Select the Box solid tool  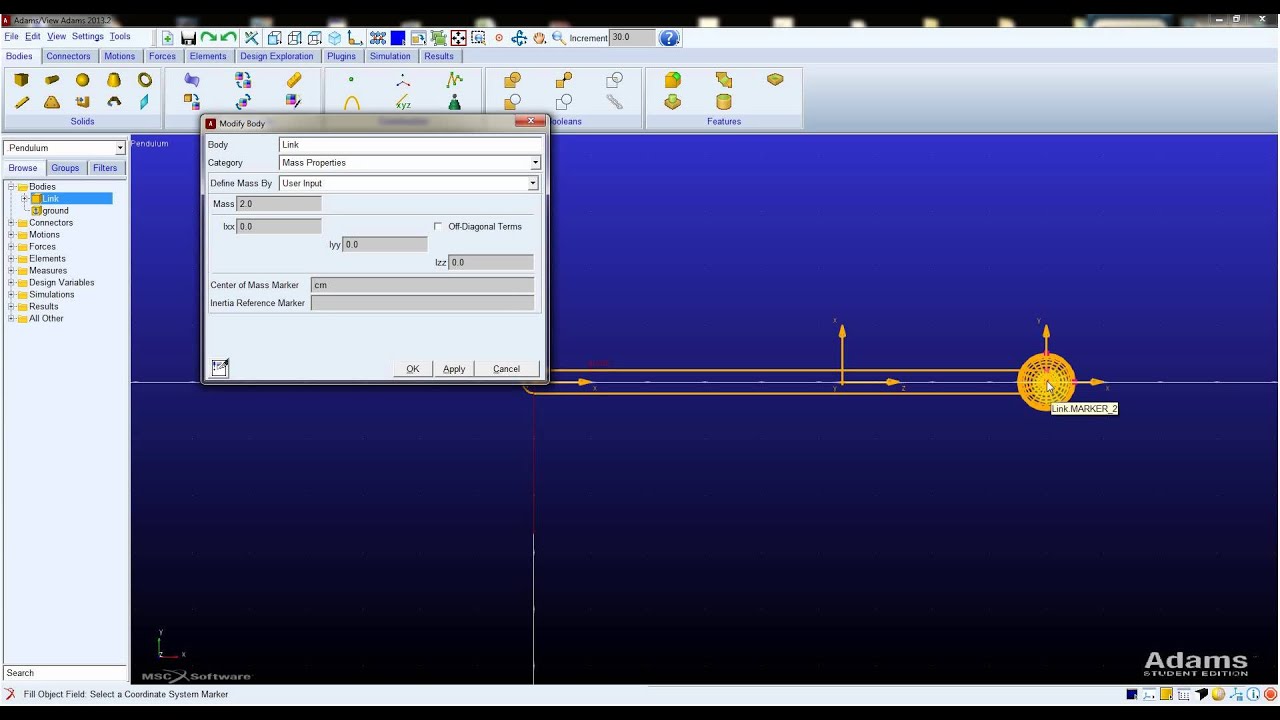[x=21, y=80]
